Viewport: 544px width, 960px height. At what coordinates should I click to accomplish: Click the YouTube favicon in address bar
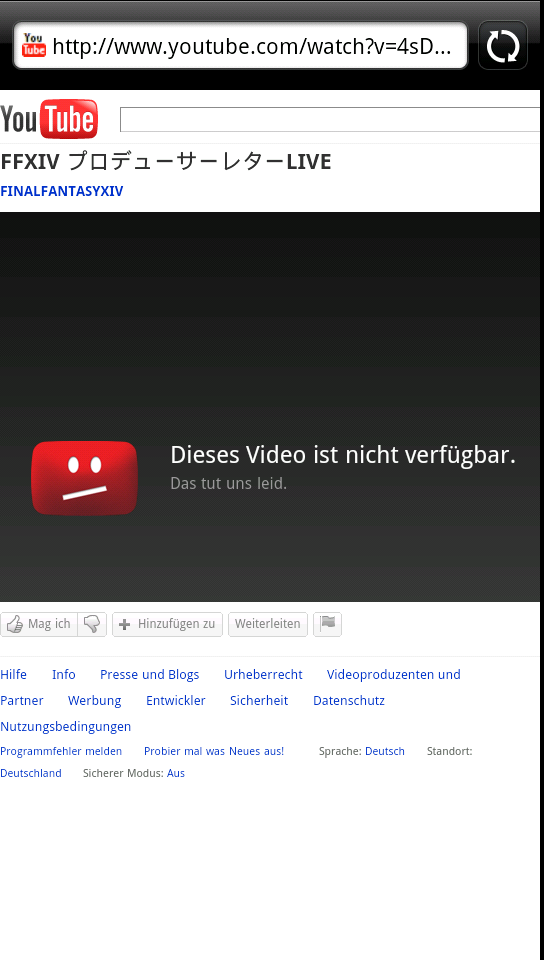pos(34,45)
